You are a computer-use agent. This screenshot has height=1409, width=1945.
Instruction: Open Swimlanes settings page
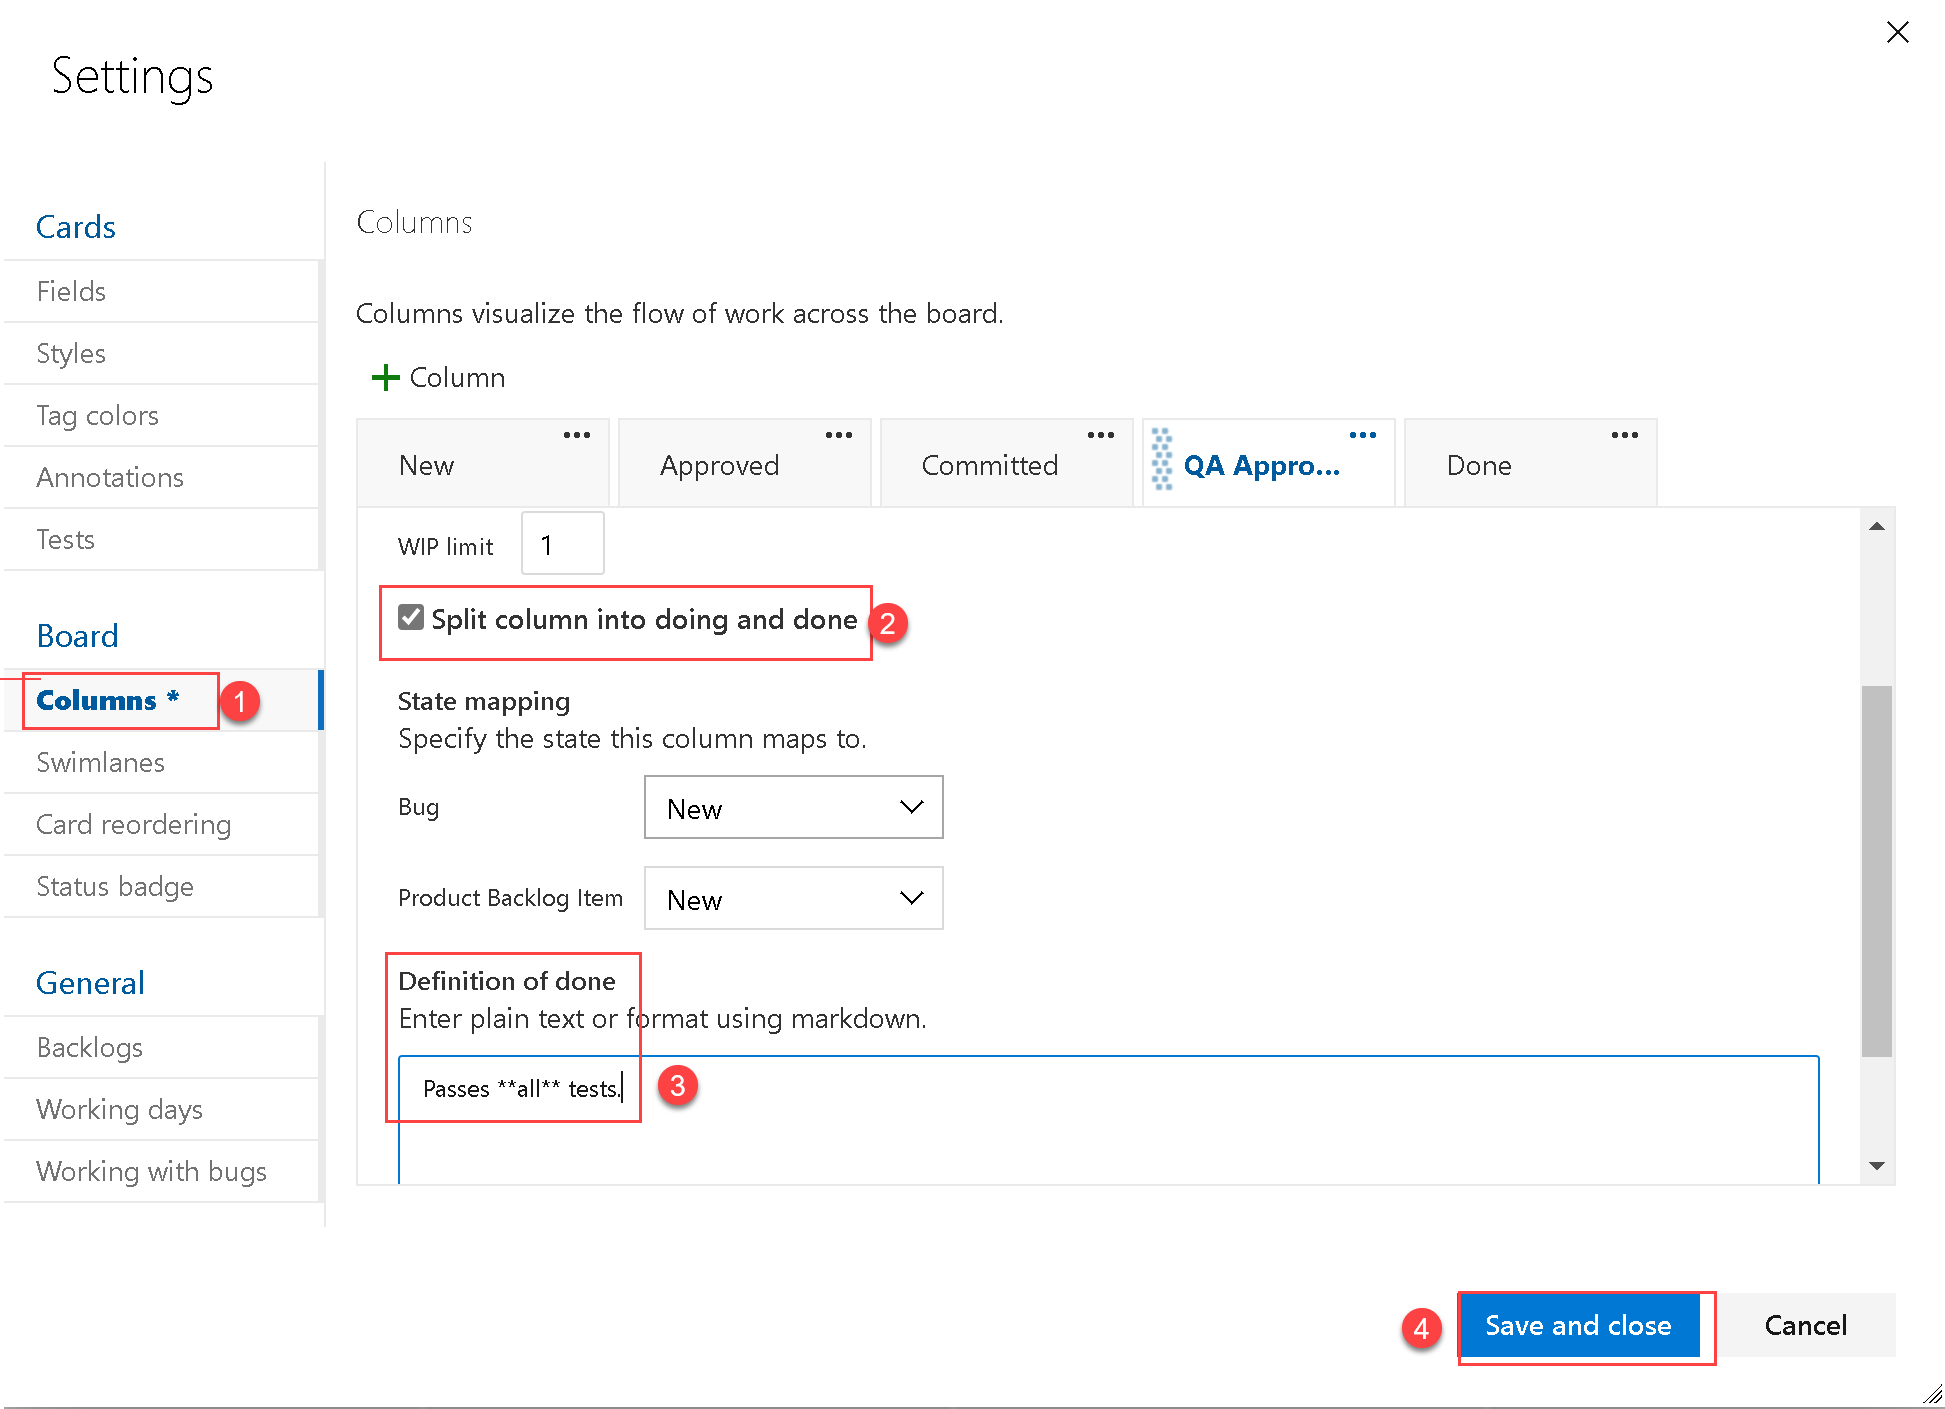[x=100, y=762]
